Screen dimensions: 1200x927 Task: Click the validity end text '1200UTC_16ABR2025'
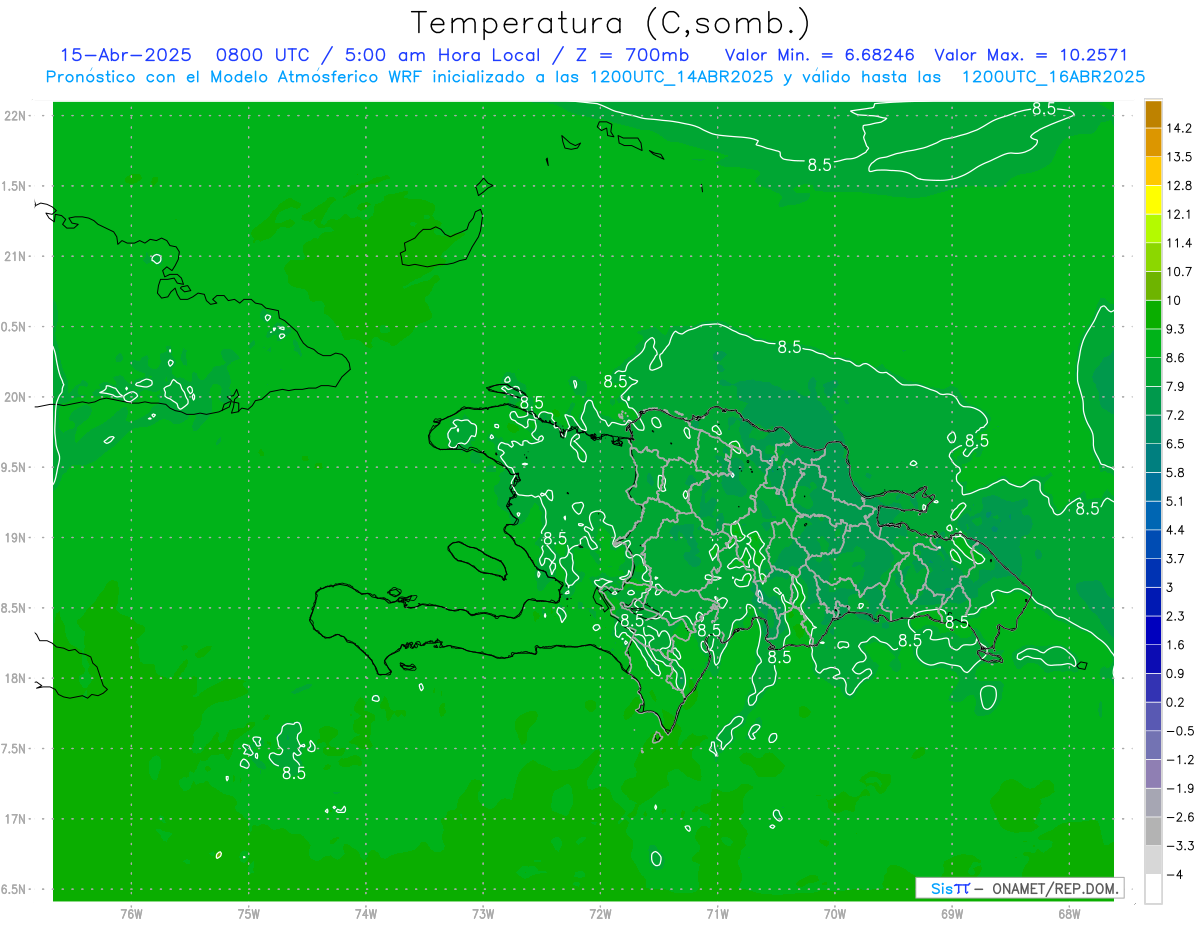(1053, 77)
